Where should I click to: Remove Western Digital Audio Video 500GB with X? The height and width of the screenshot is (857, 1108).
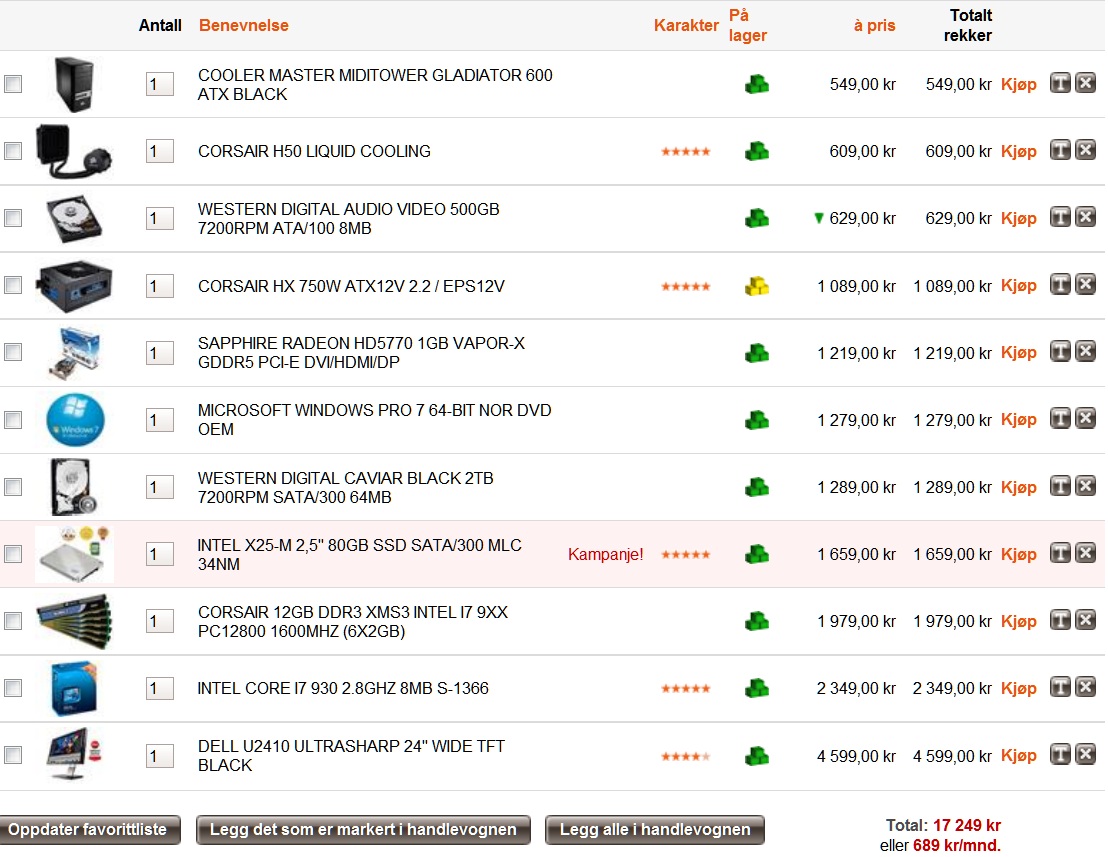(x=1085, y=218)
